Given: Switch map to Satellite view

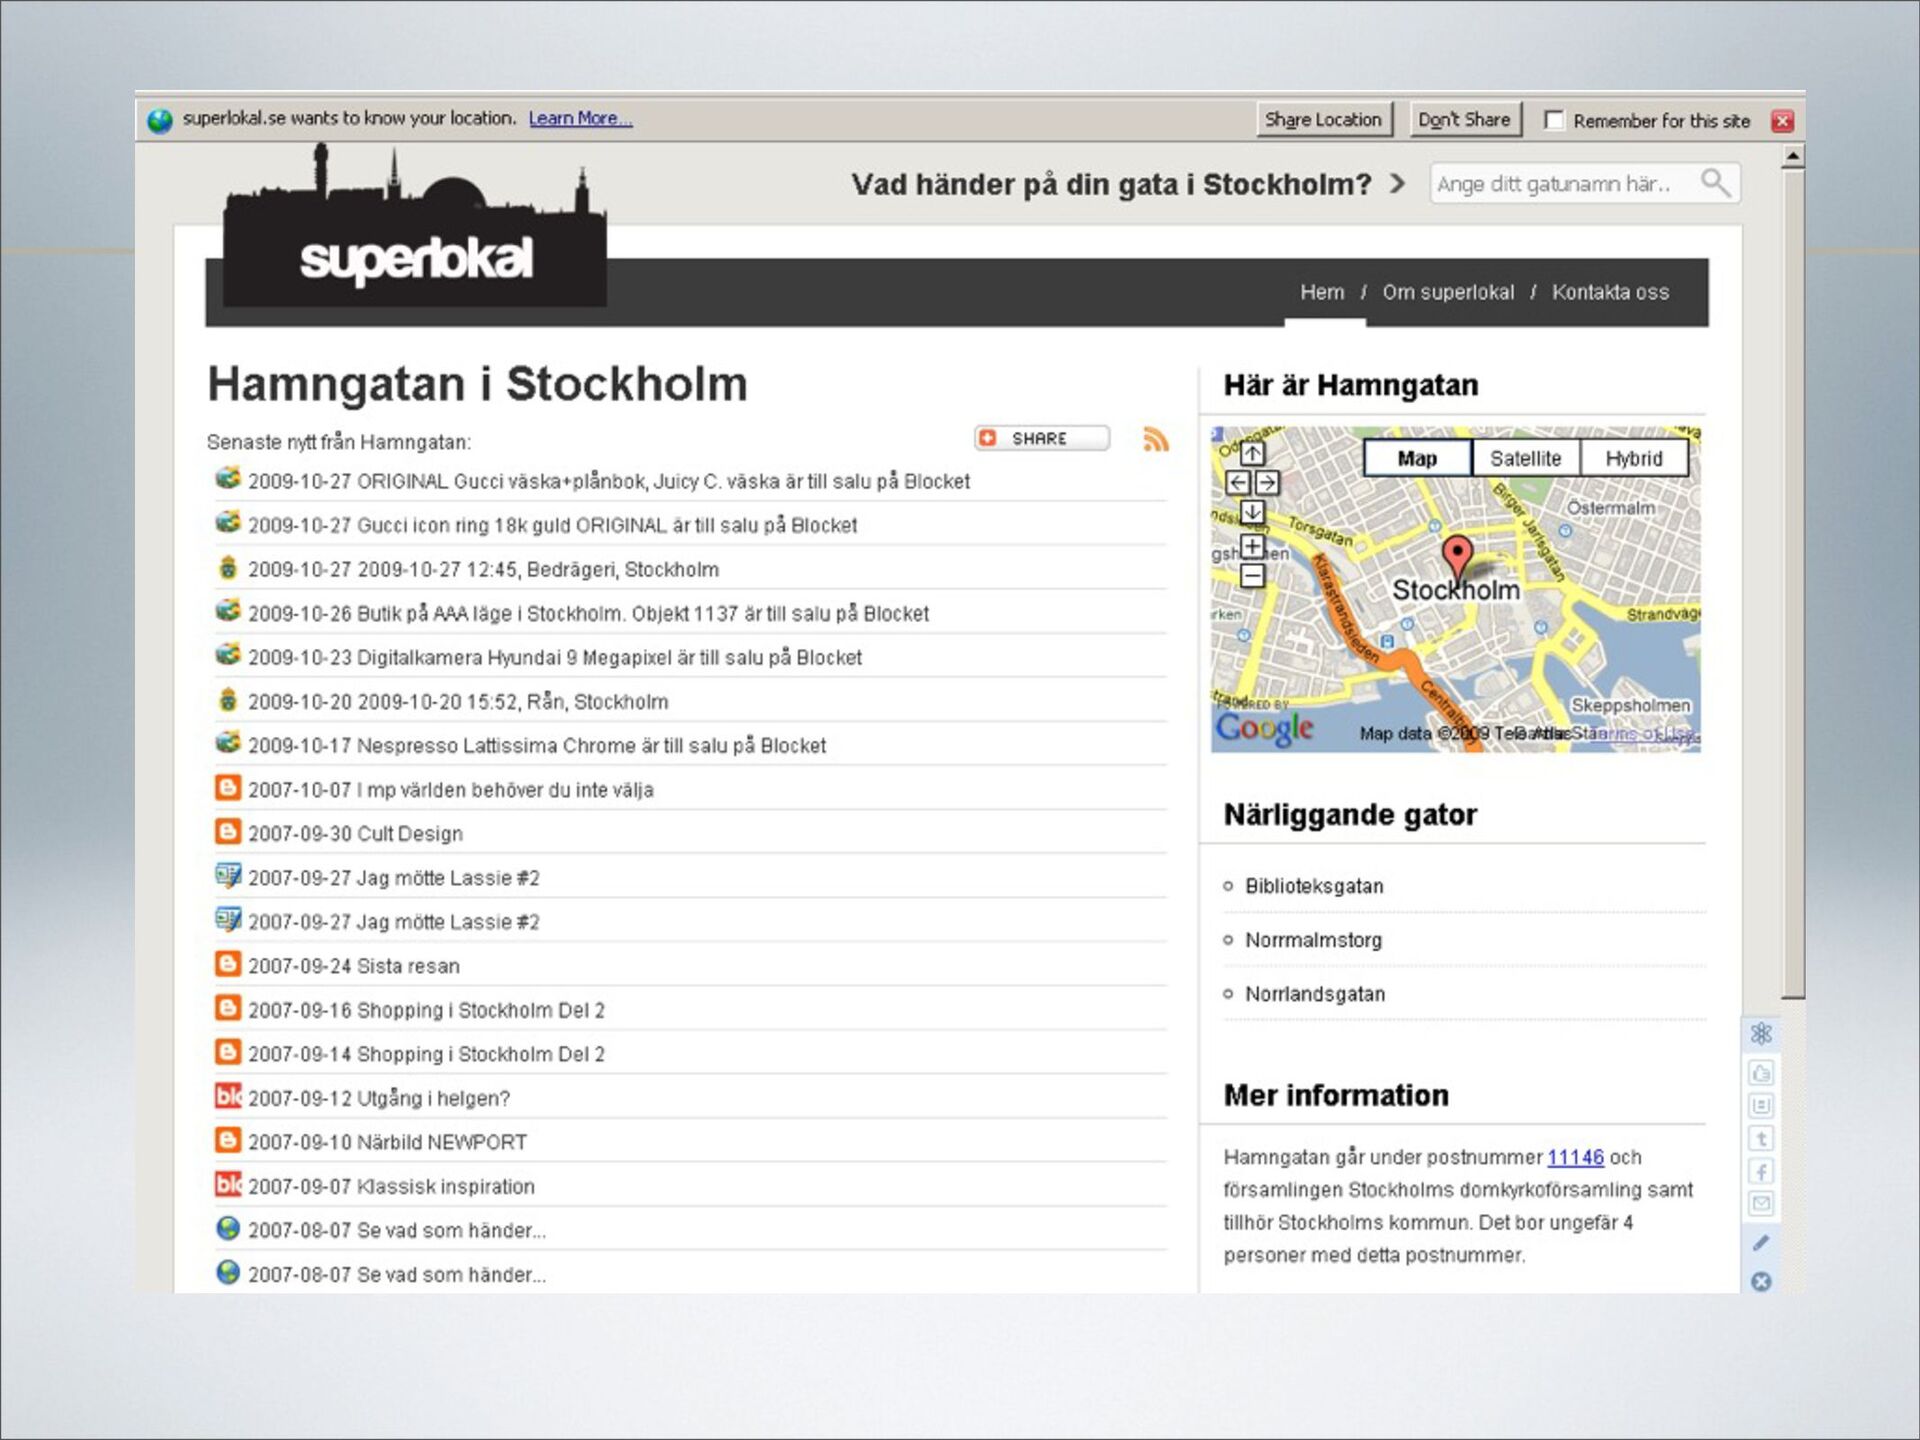Looking at the screenshot, I should [x=1526, y=458].
